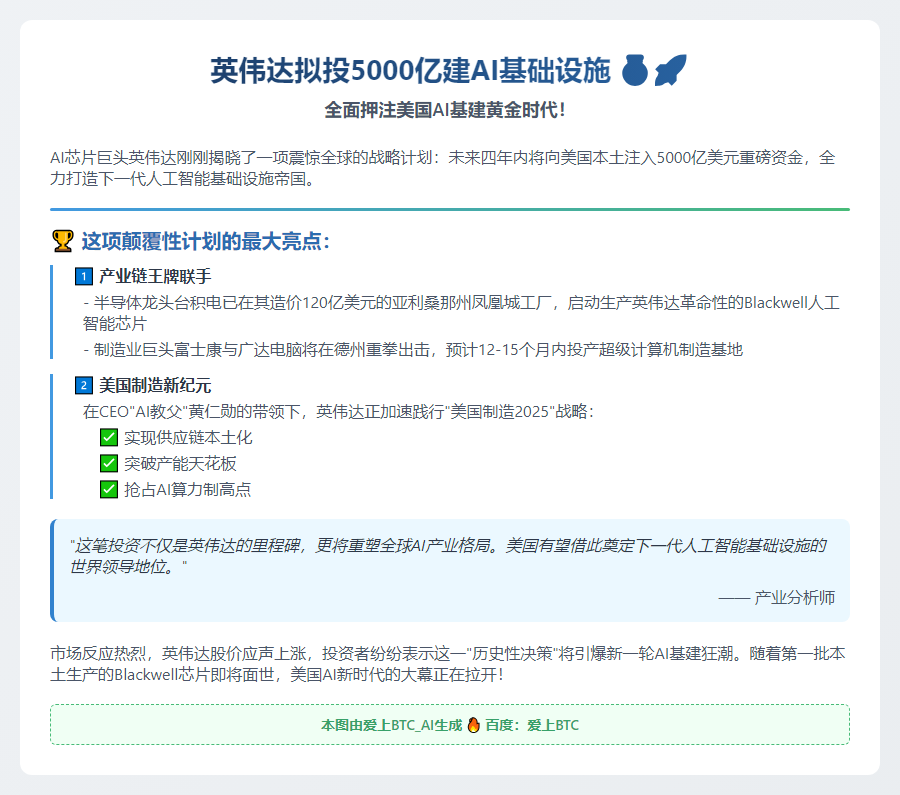Click subtitle 全面押注美国AI基建黄金时代
Viewport: 900px width, 795px height.
445,110
